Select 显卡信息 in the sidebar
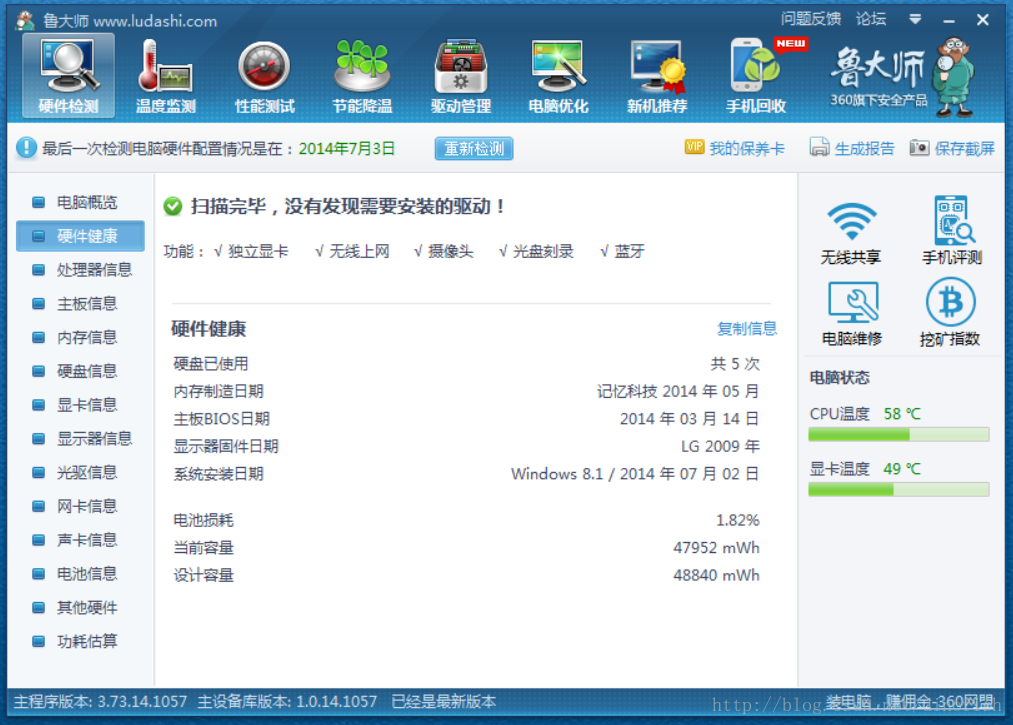 tap(80, 405)
